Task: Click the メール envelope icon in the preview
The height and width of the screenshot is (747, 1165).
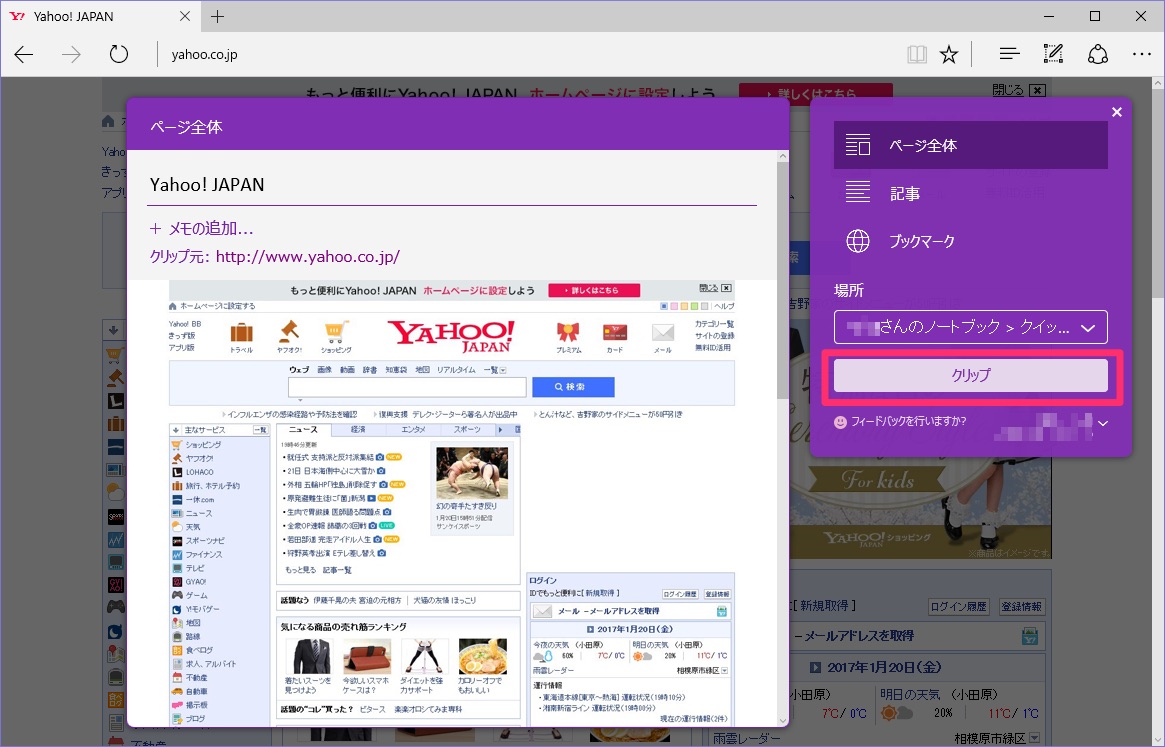Action: tap(663, 332)
